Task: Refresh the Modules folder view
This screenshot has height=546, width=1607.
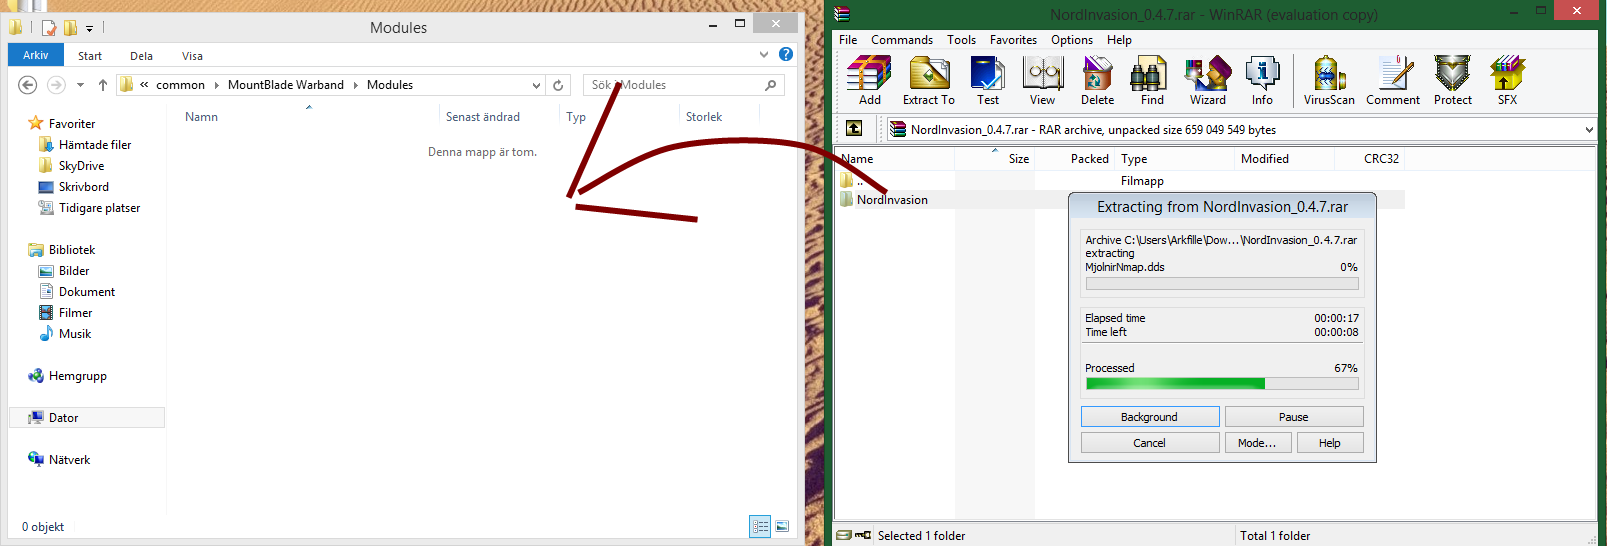Action: 559,85
